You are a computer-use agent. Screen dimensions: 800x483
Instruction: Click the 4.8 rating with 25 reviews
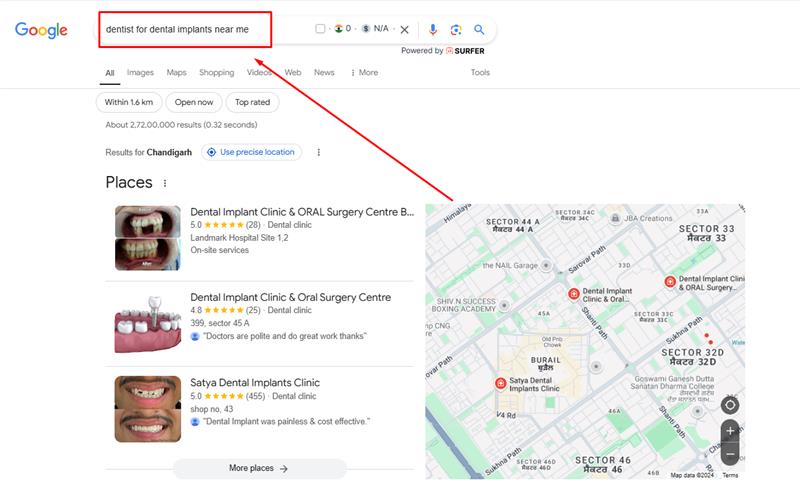[x=226, y=310]
